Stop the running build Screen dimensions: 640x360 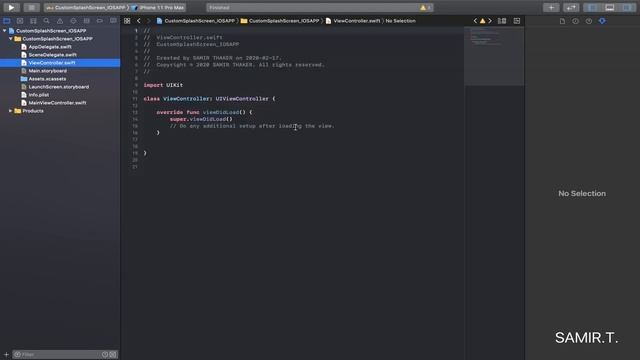[31, 7]
